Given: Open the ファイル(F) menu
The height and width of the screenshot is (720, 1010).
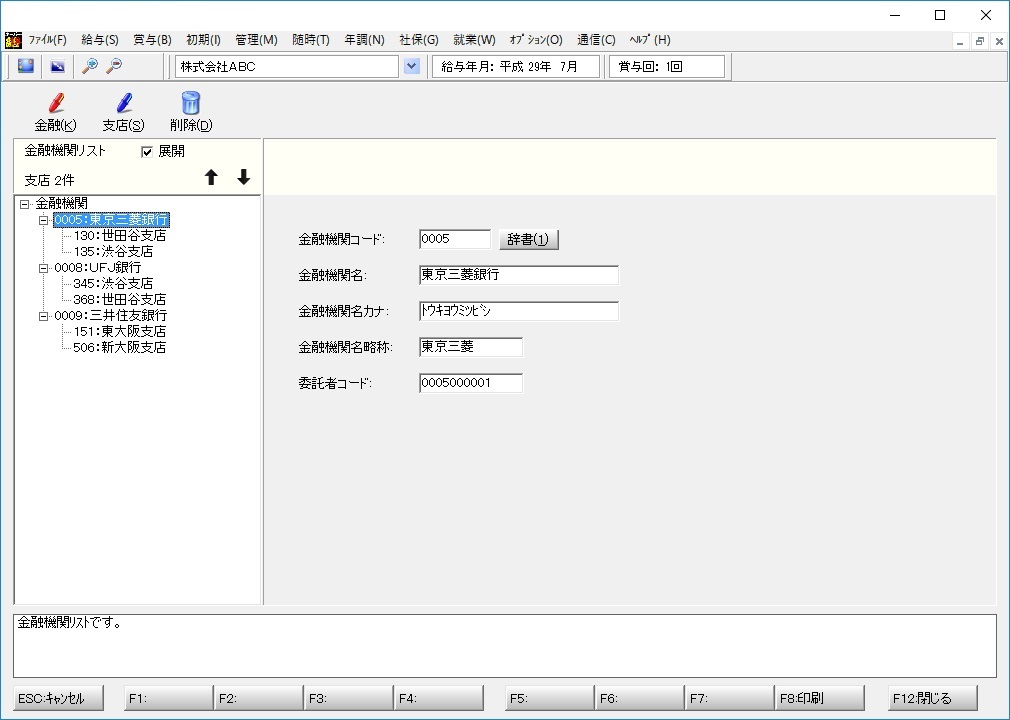Looking at the screenshot, I should coord(48,40).
